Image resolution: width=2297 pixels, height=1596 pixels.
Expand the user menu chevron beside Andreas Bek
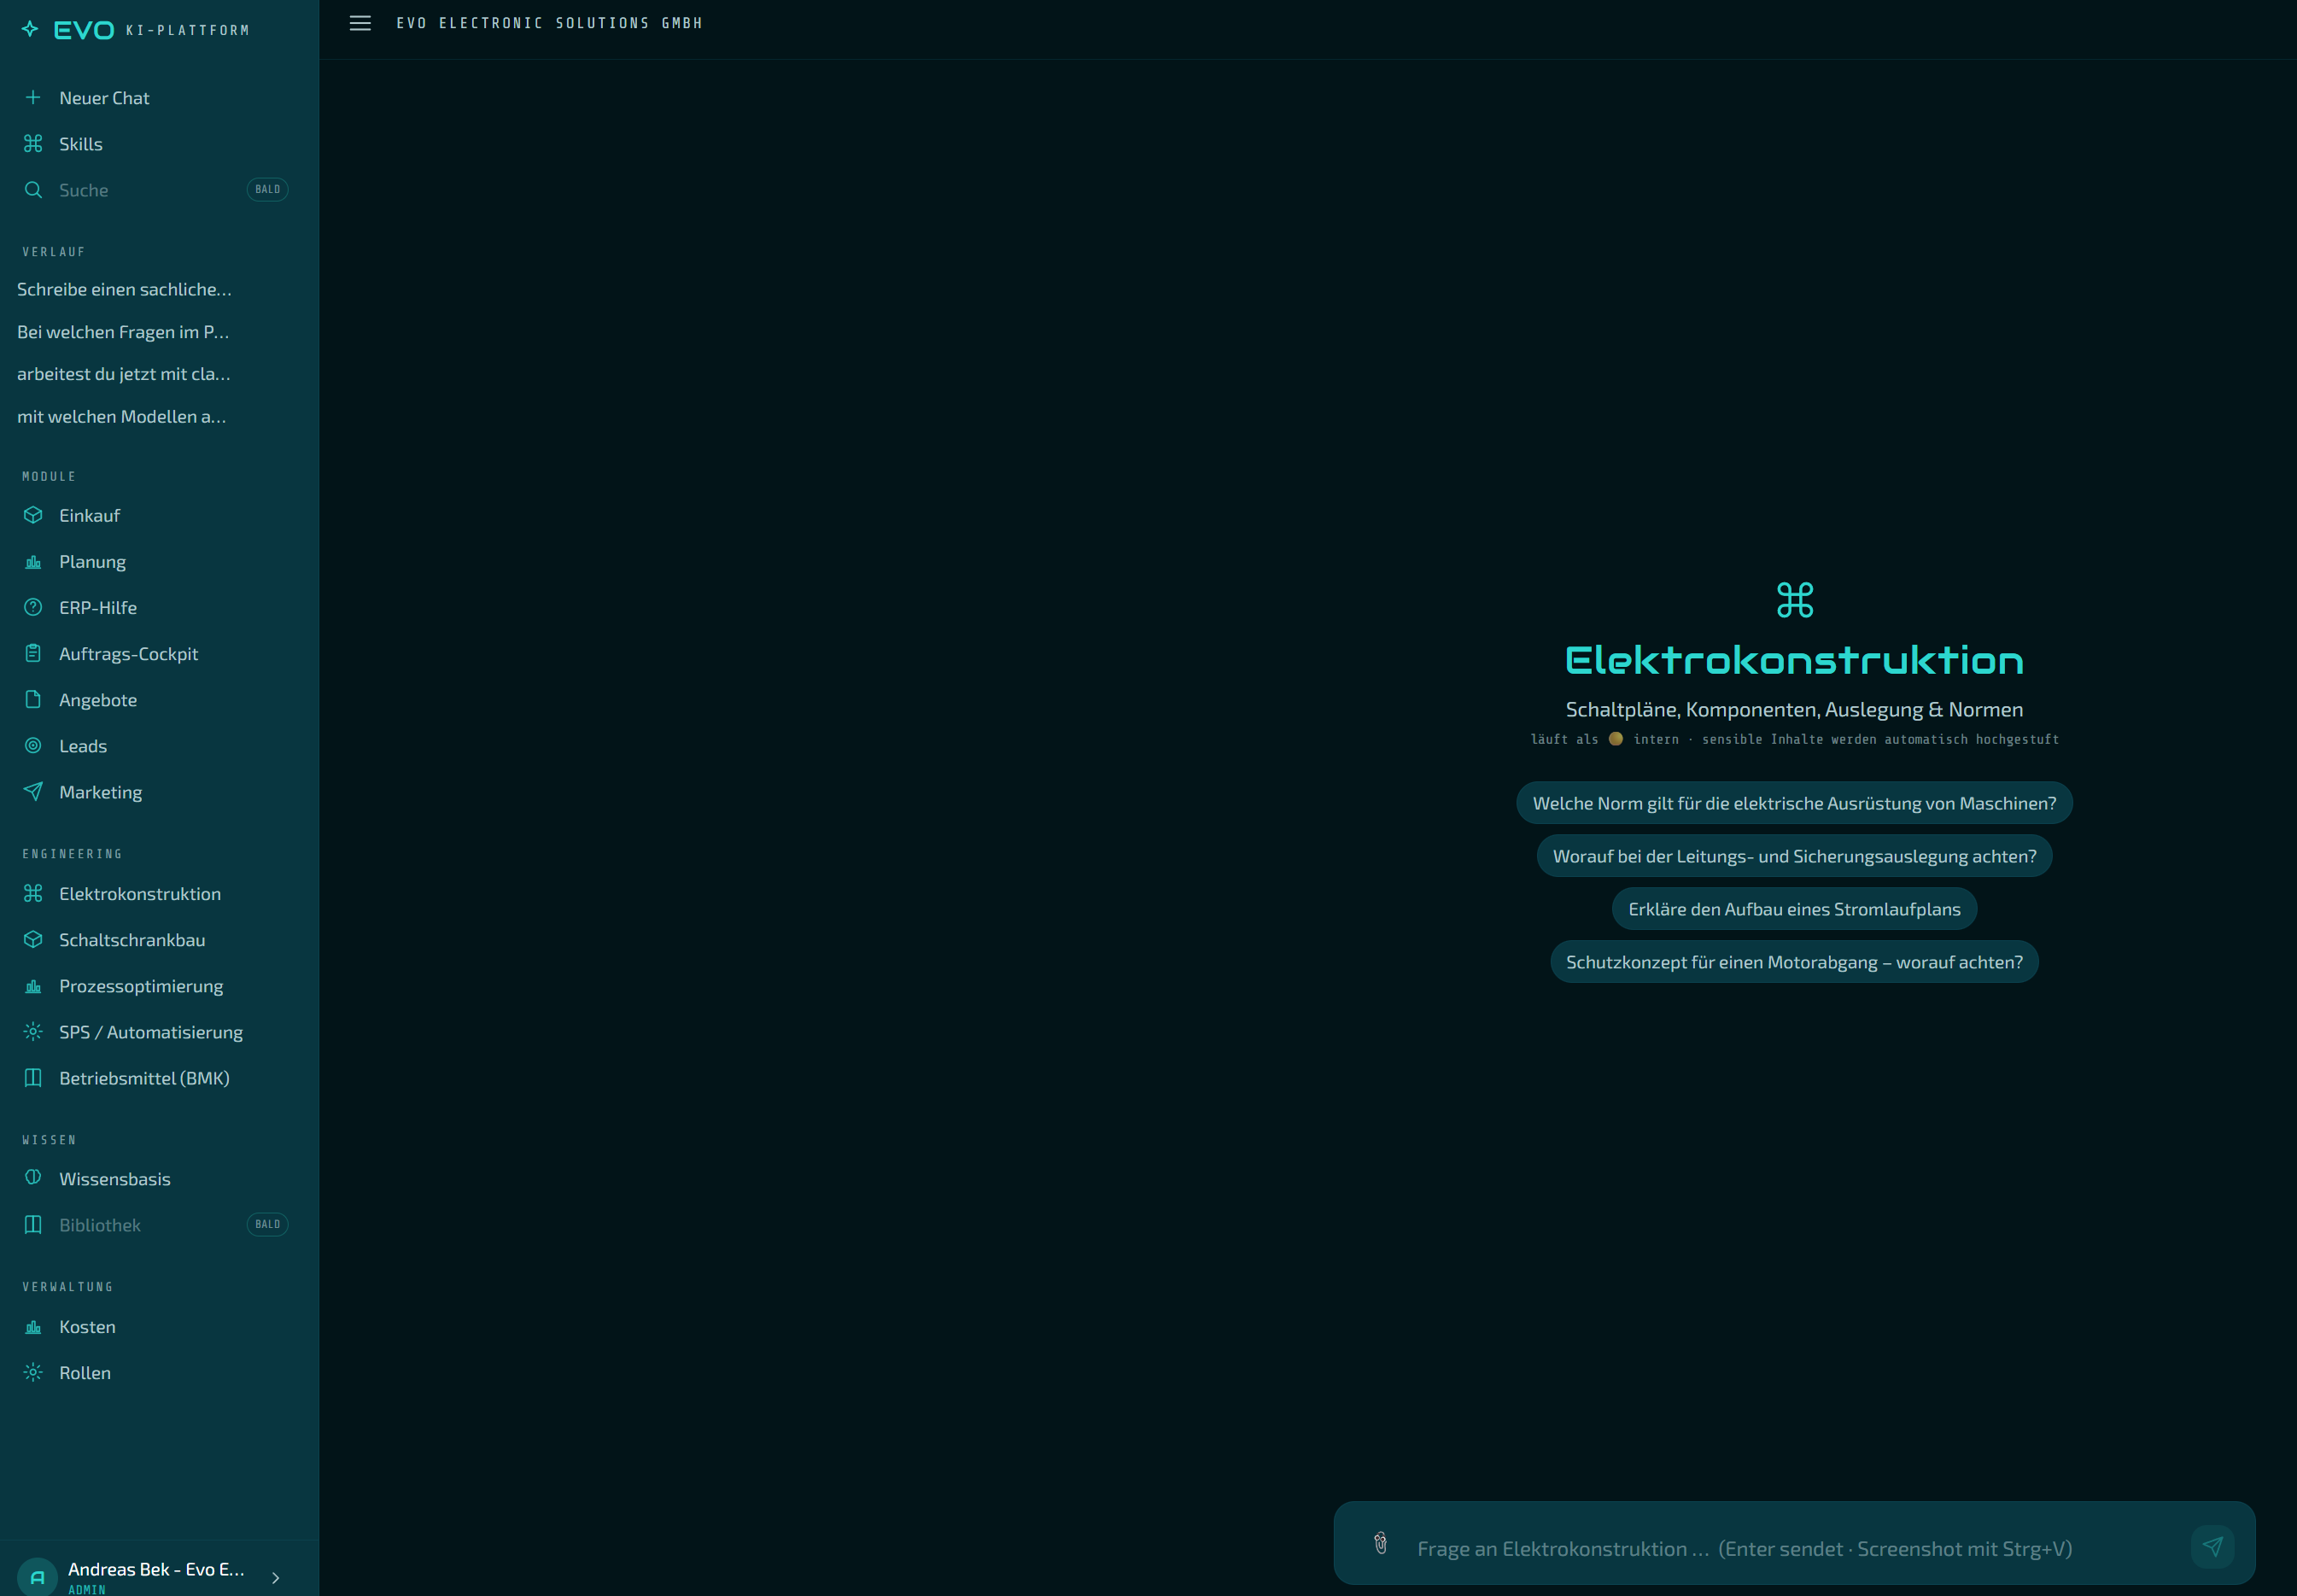pyautogui.click(x=276, y=1578)
